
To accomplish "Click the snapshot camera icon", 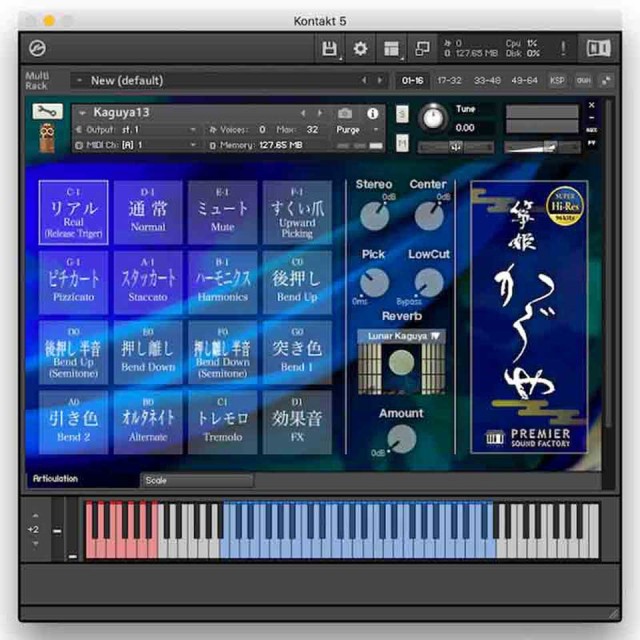I will 344,113.
